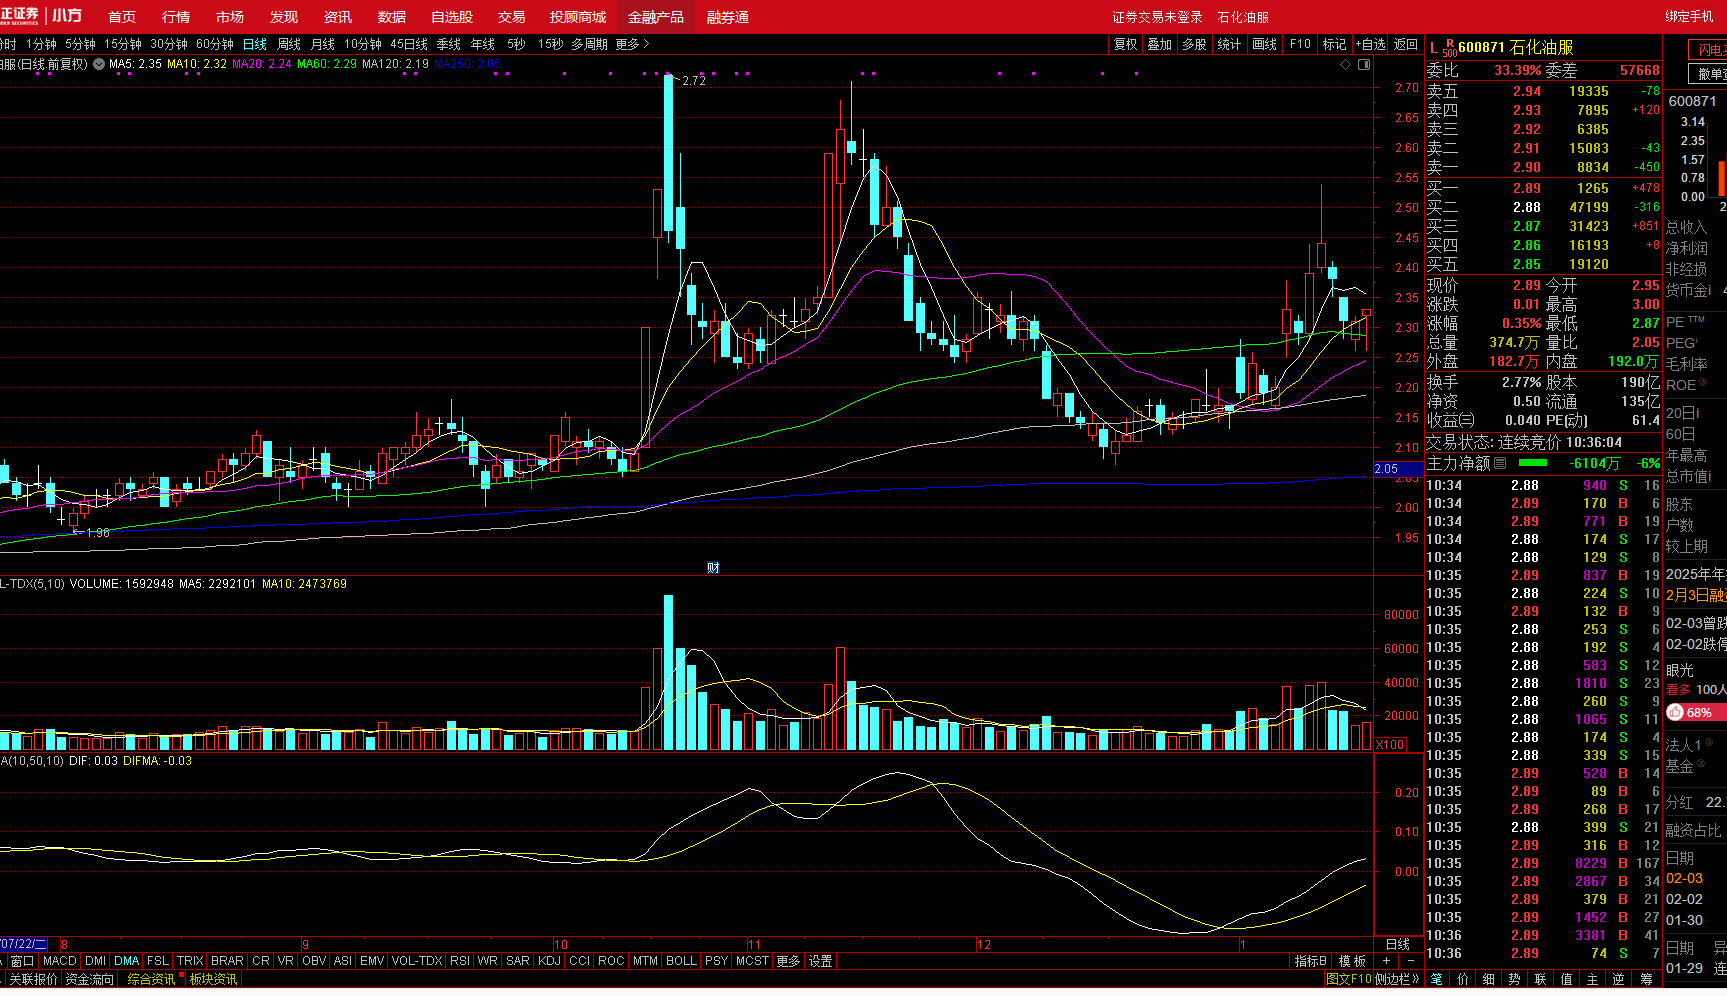Expand the 侧边栏 sidebar chevron
1727x996 pixels.
click(1398, 979)
